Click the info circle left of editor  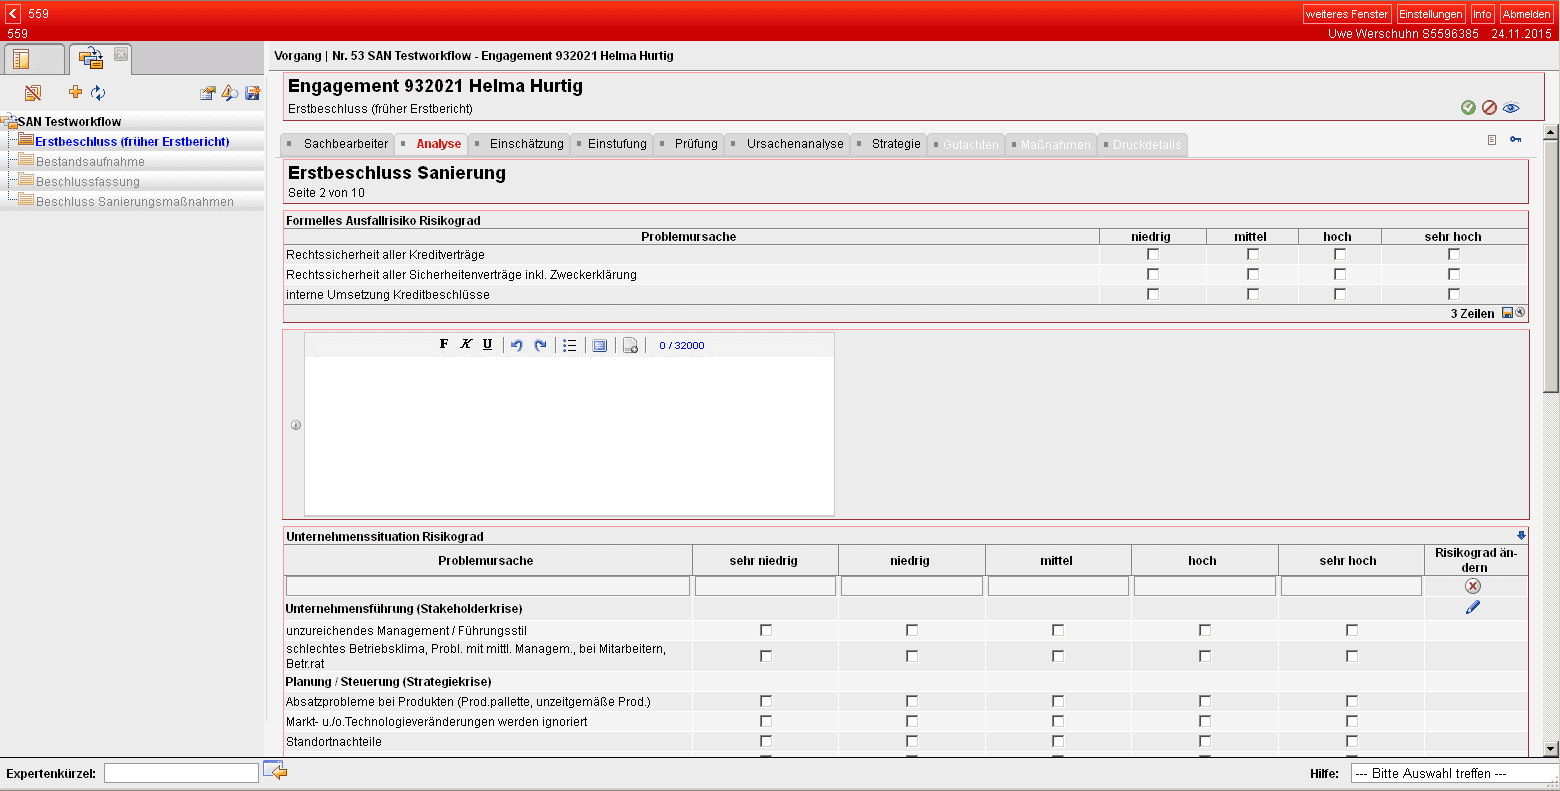296,425
